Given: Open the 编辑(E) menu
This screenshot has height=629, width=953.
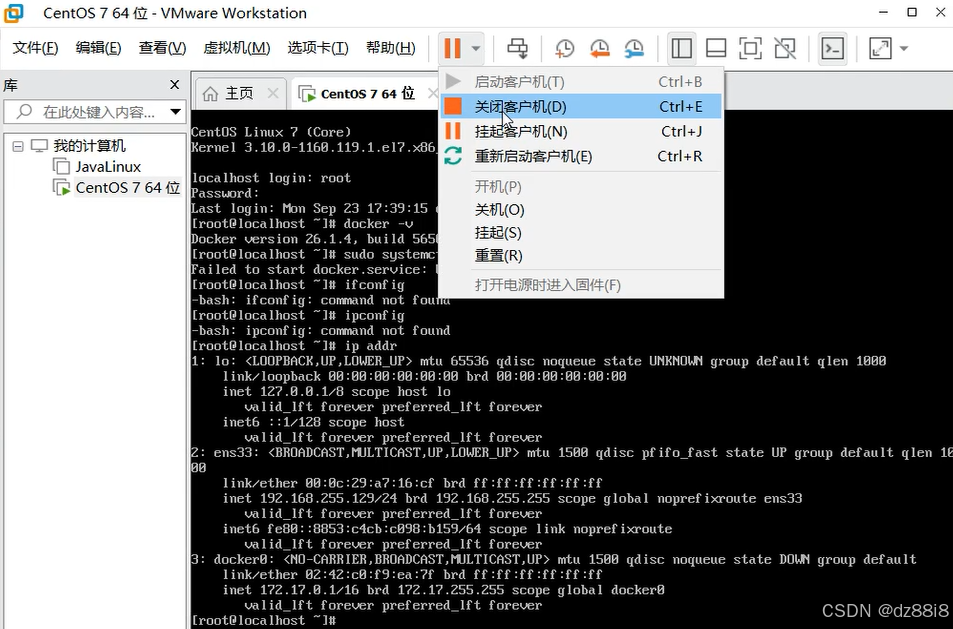Looking at the screenshot, I should pos(98,47).
